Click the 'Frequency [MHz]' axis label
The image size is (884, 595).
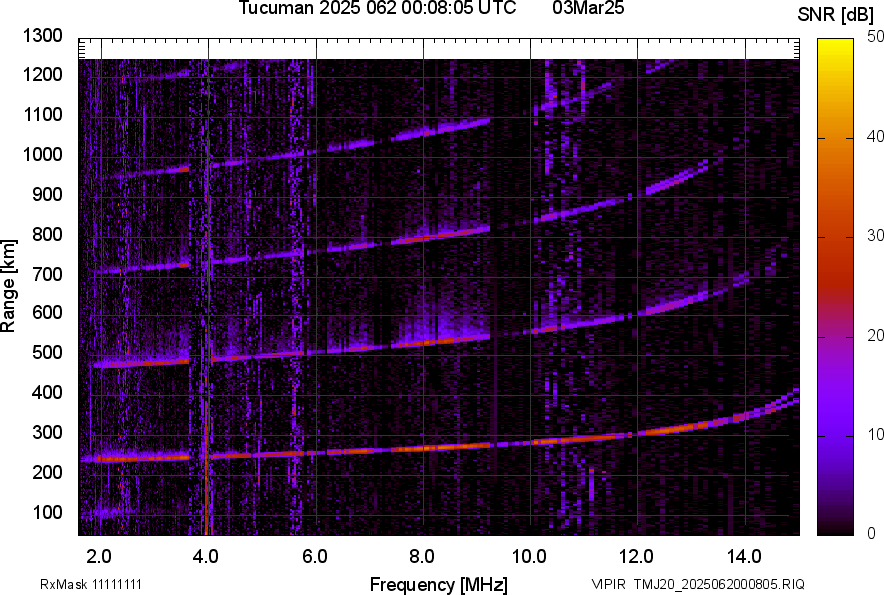click(x=438, y=584)
